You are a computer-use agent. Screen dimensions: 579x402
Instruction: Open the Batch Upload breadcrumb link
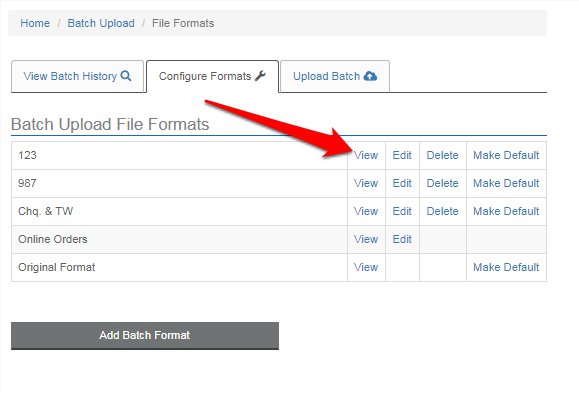click(x=101, y=23)
